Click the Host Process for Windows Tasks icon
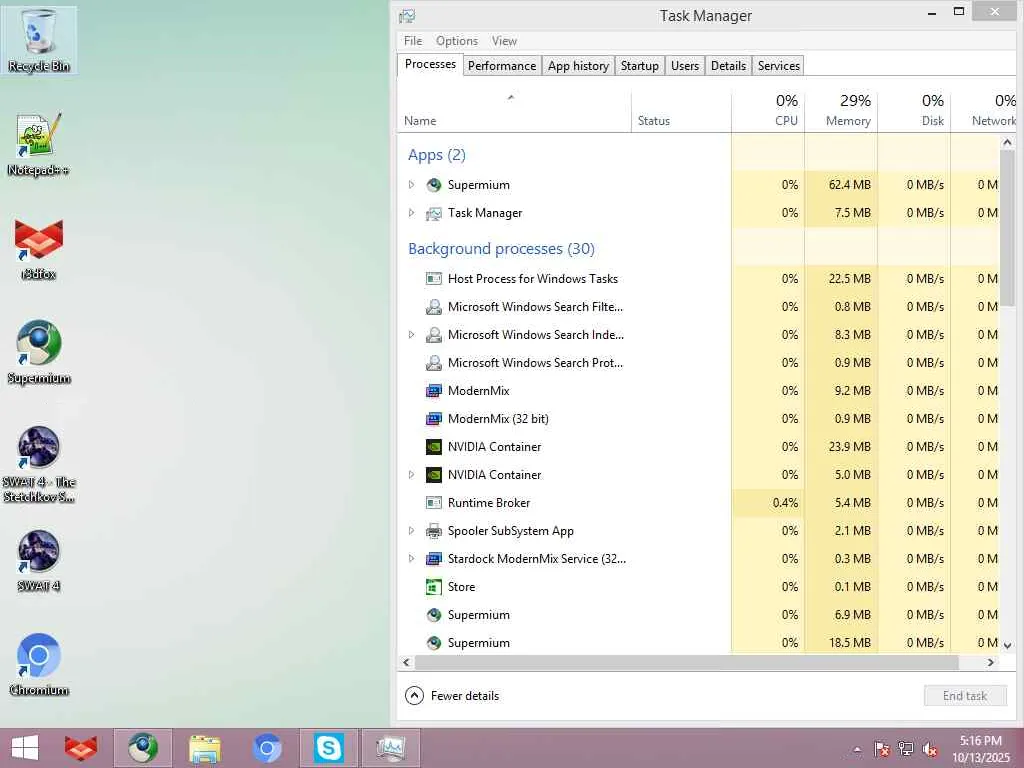 coord(434,279)
